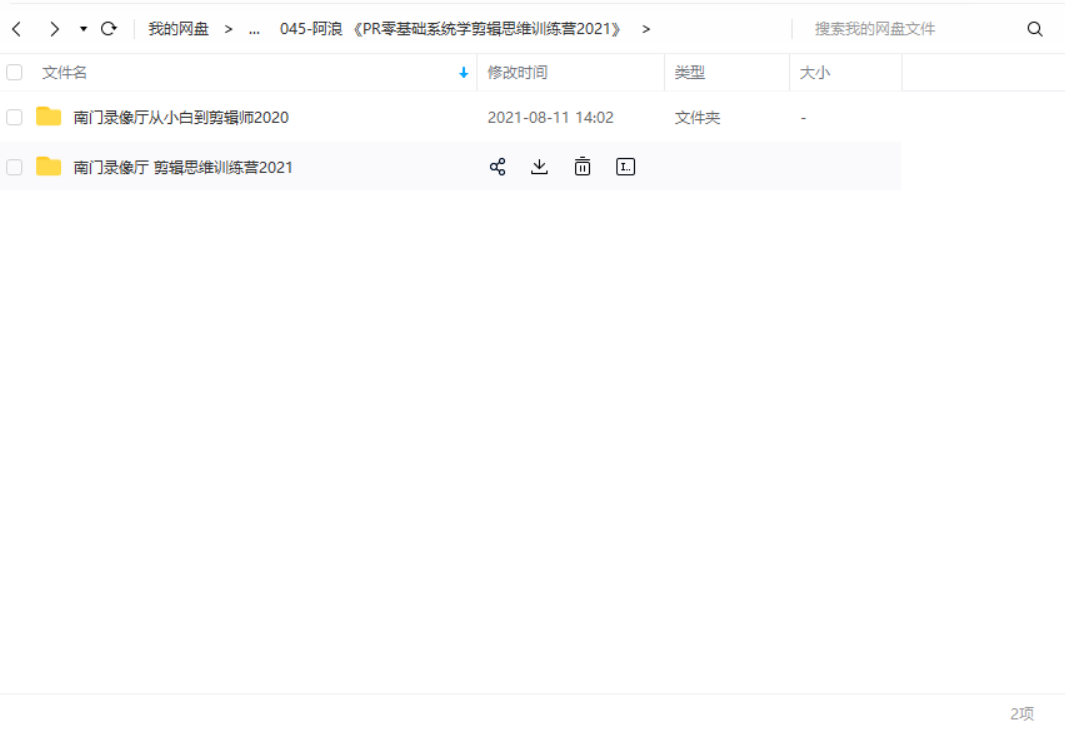Open 我的网盘 breadcrumb root
Screen dimensions: 1065x734
(179, 29)
